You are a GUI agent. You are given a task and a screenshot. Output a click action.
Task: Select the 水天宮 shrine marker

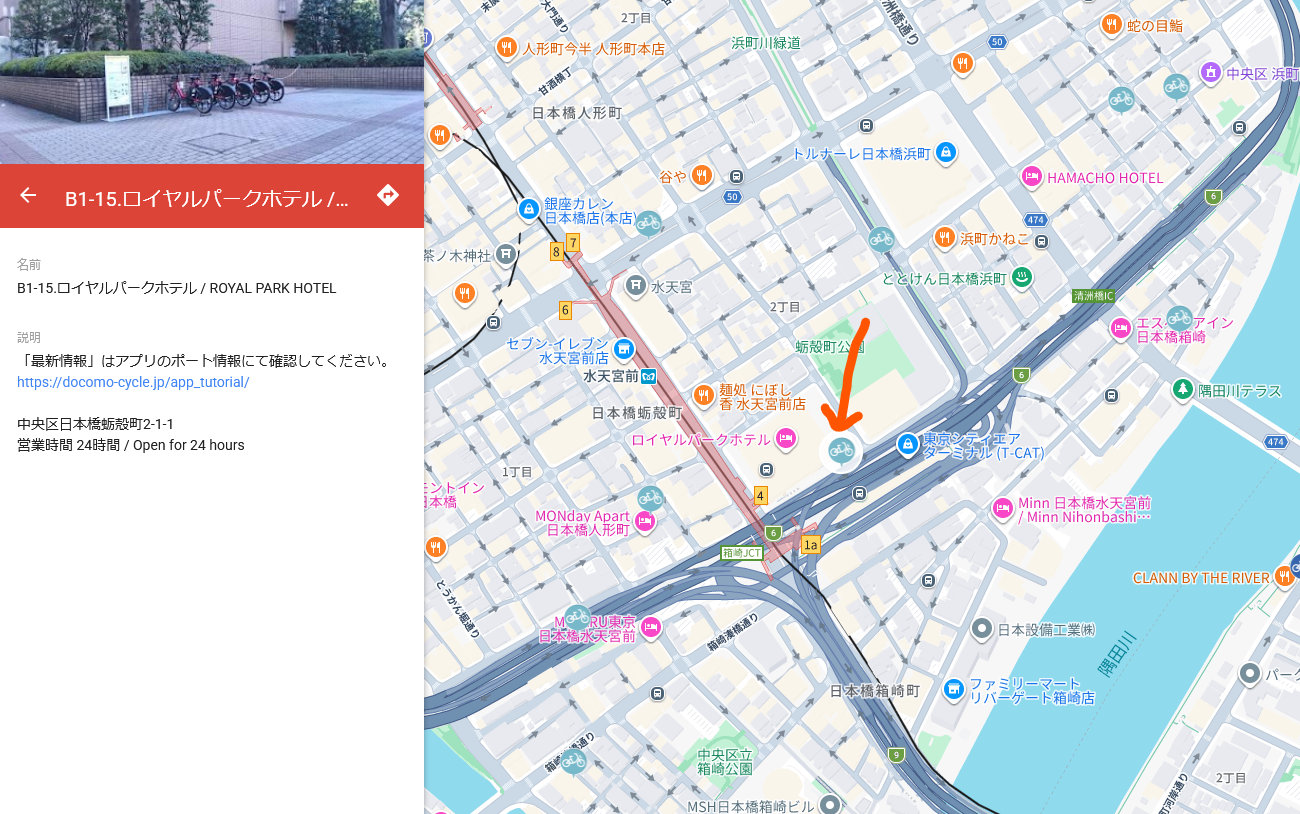coord(635,287)
